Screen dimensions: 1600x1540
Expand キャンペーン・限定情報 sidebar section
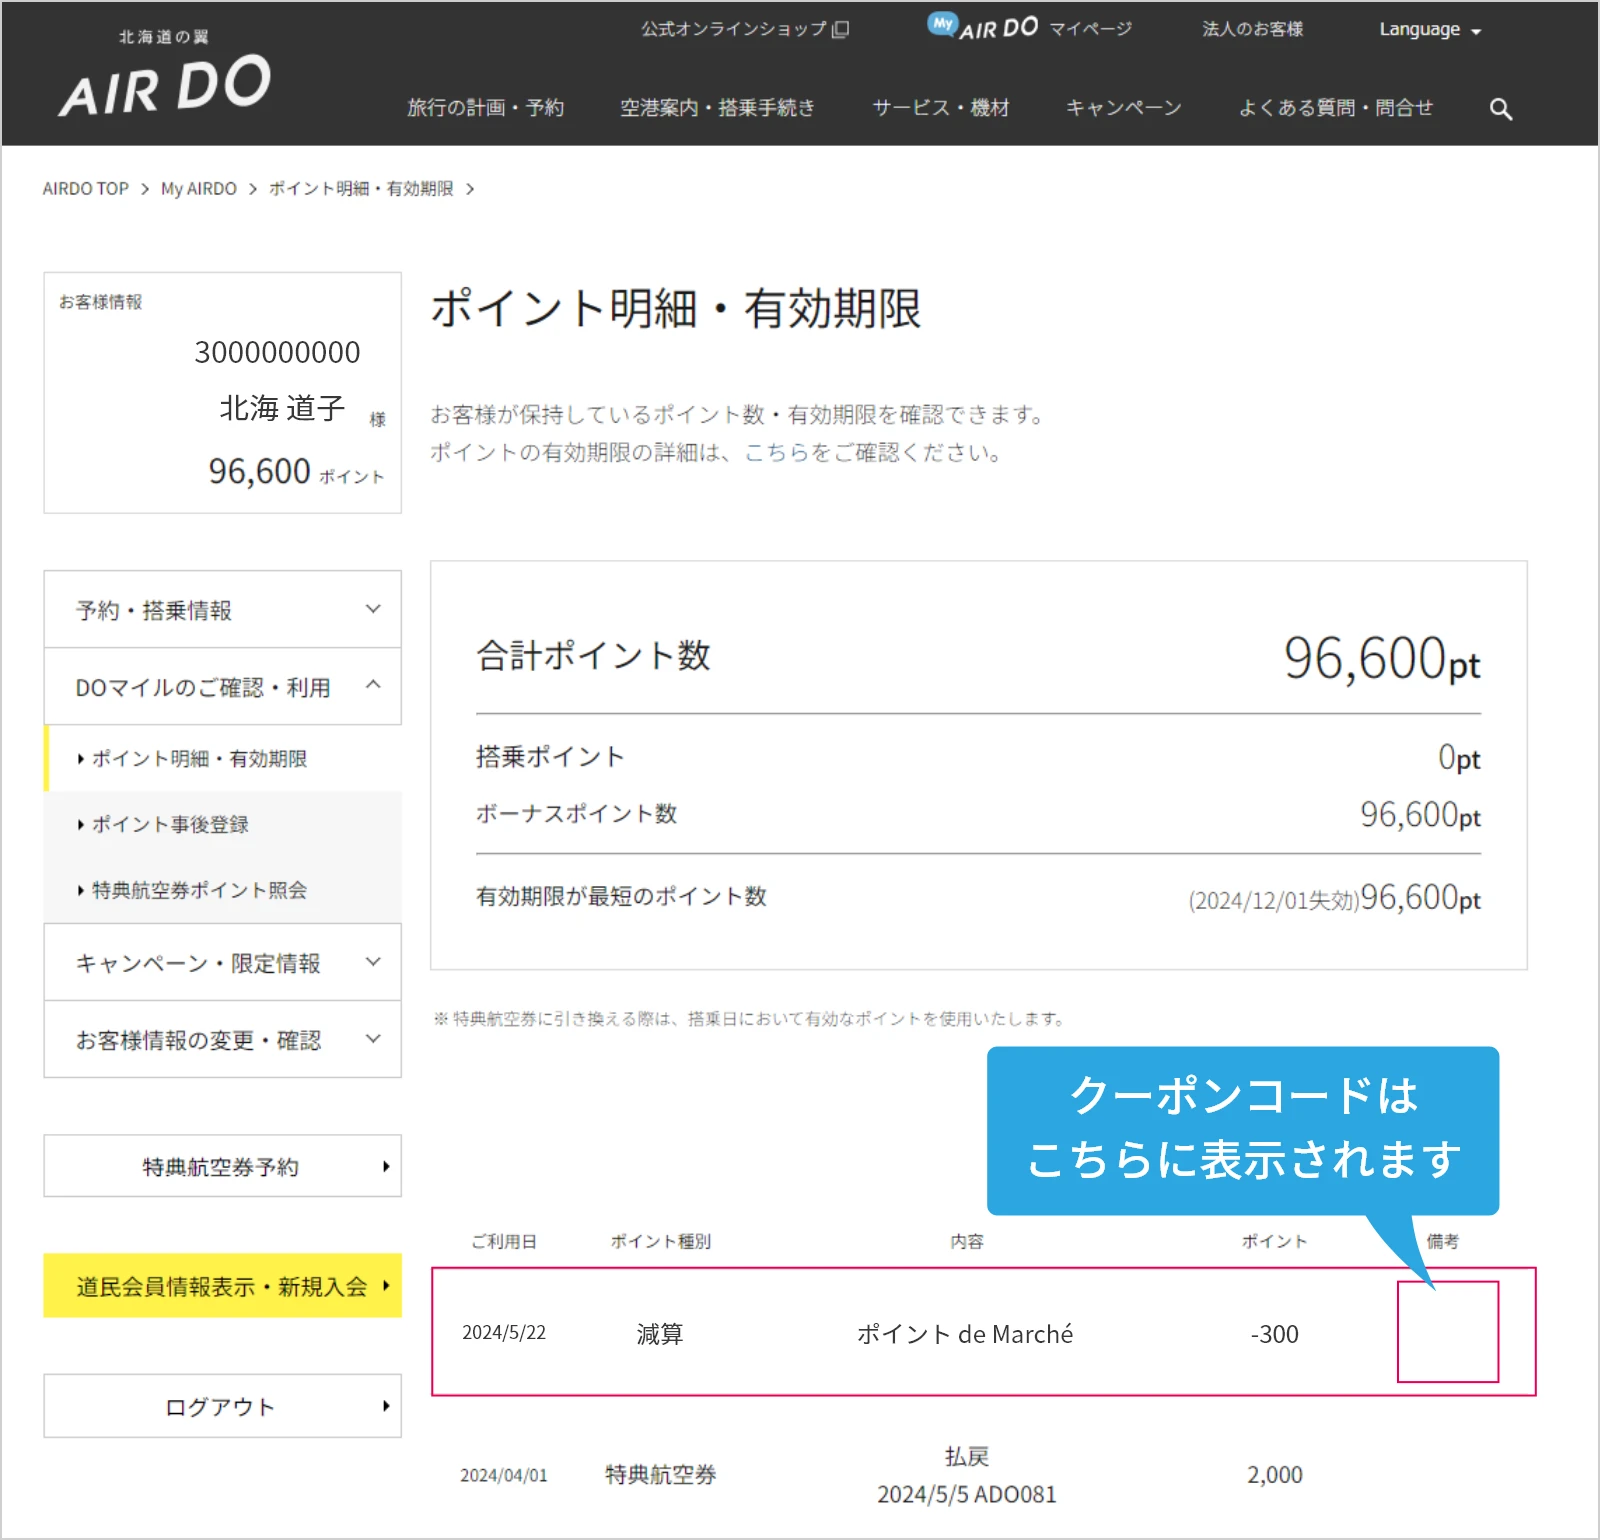pyautogui.click(x=223, y=963)
